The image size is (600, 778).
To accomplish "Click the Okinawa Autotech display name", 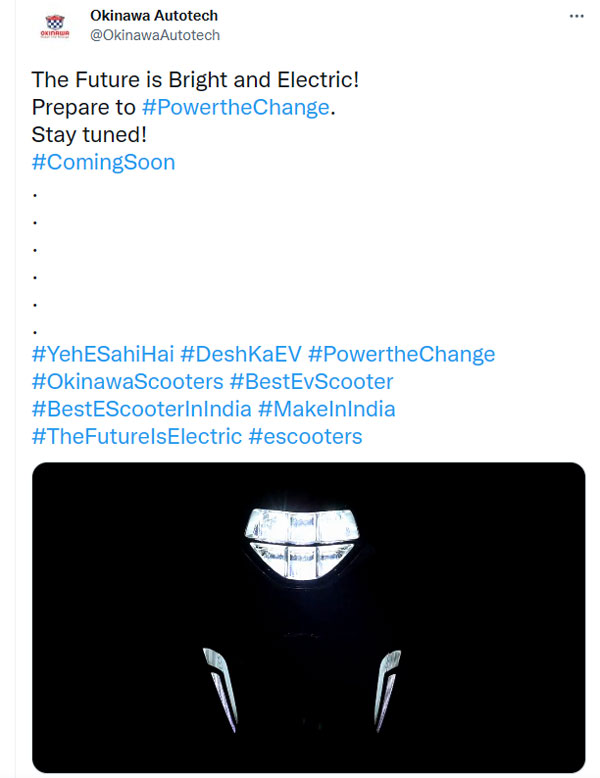I will coord(153,16).
